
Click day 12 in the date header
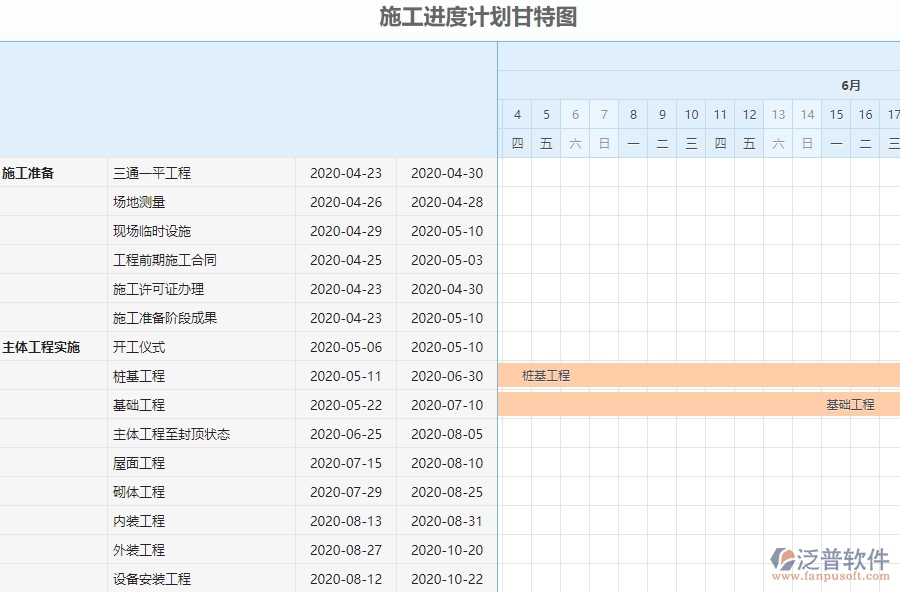[x=749, y=114]
